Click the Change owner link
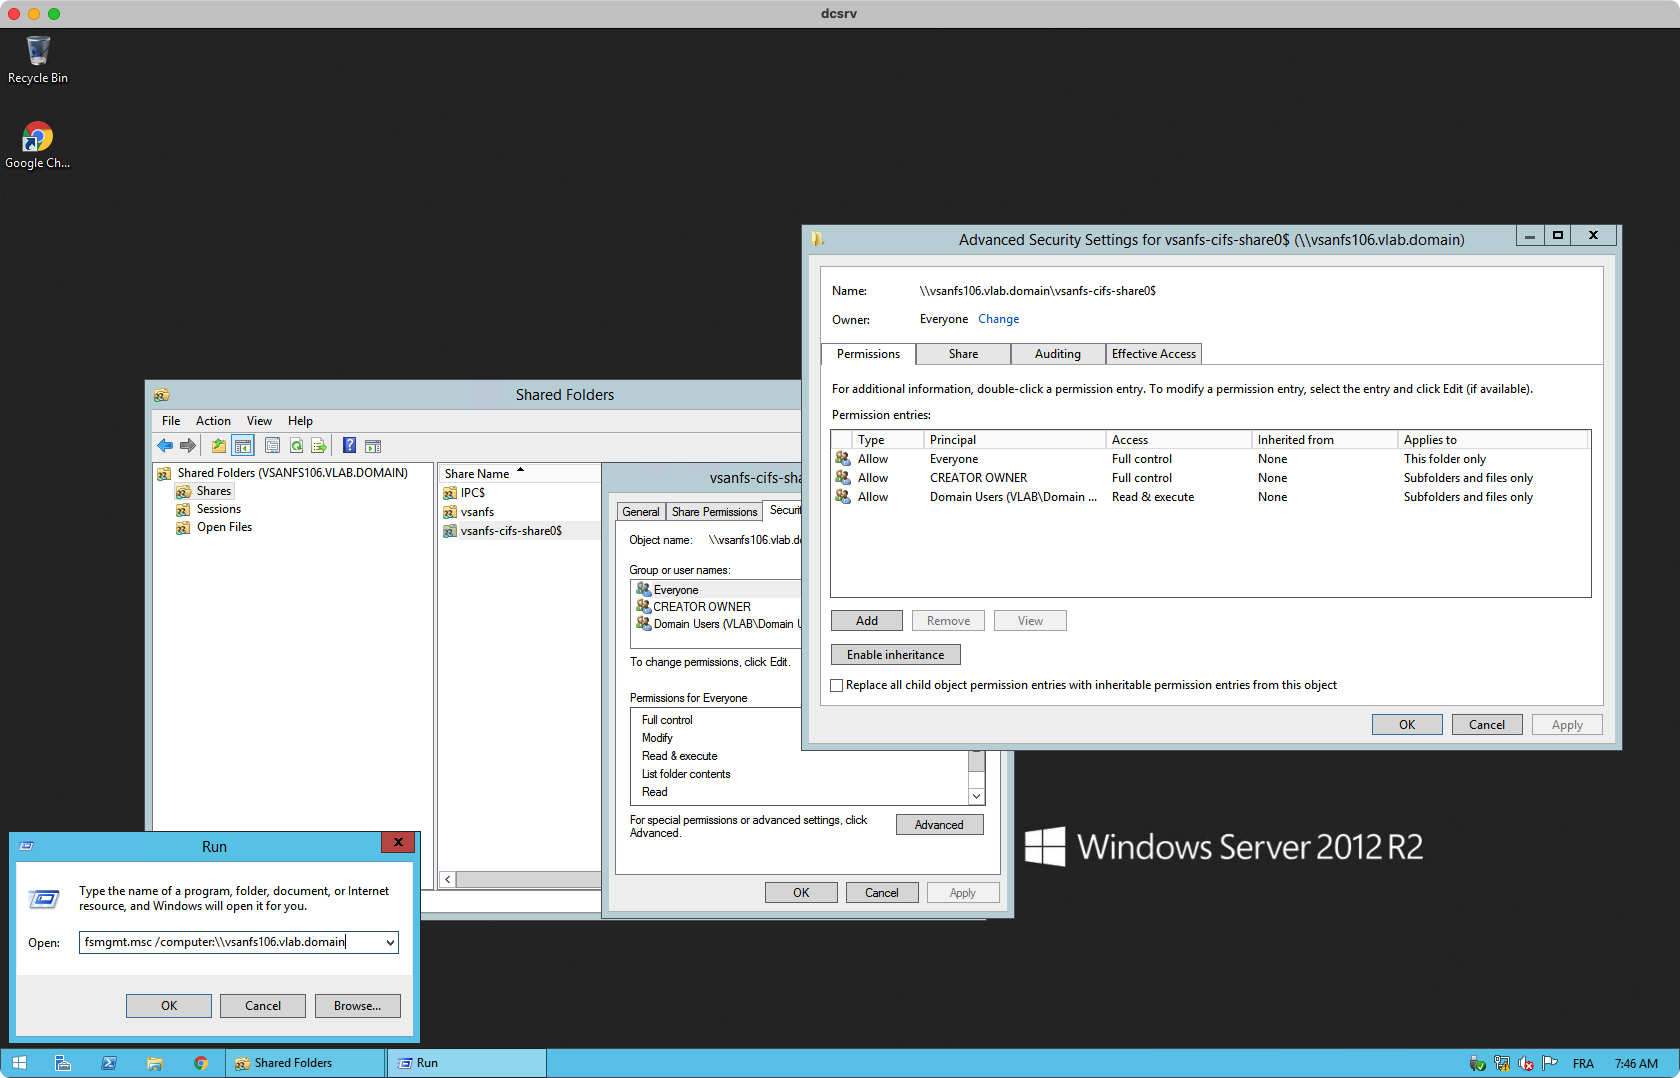Viewport: 1680px width, 1078px height. pos(998,319)
